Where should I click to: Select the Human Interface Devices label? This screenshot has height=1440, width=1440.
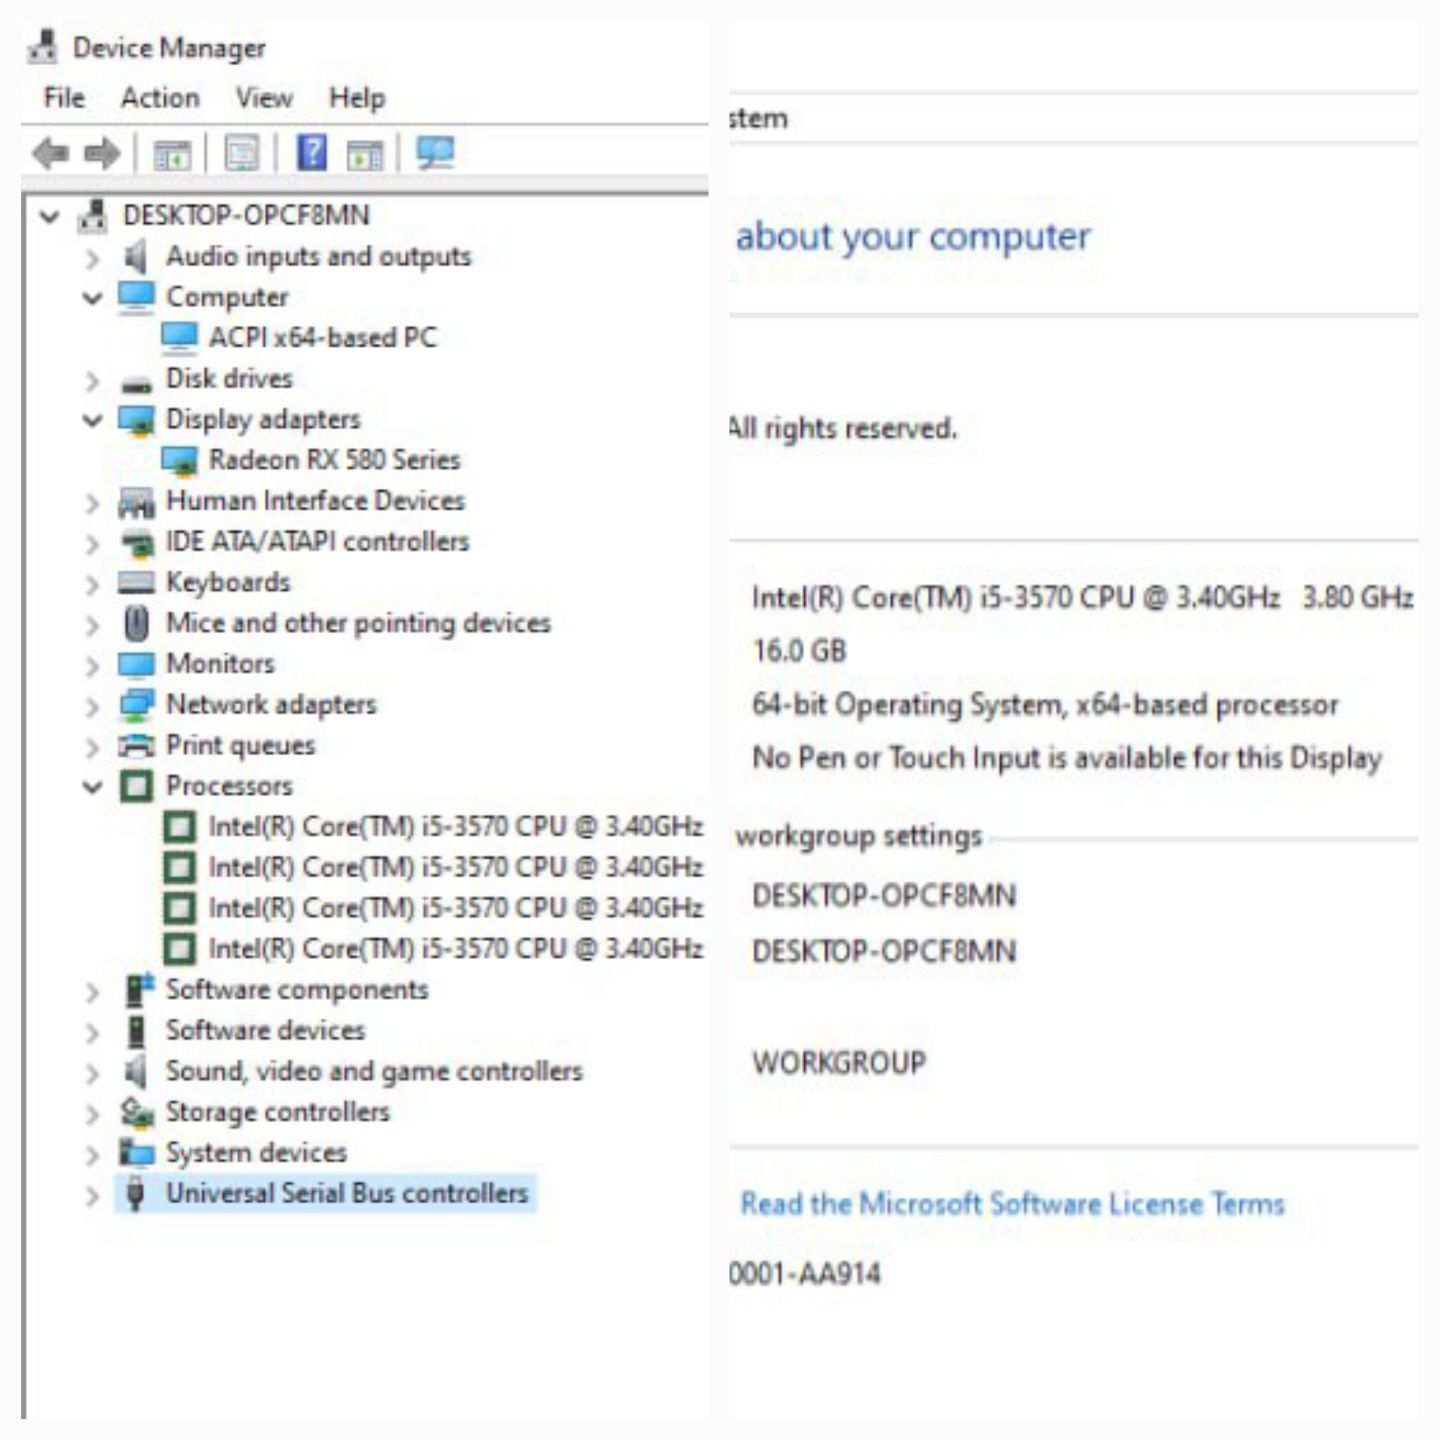click(316, 500)
